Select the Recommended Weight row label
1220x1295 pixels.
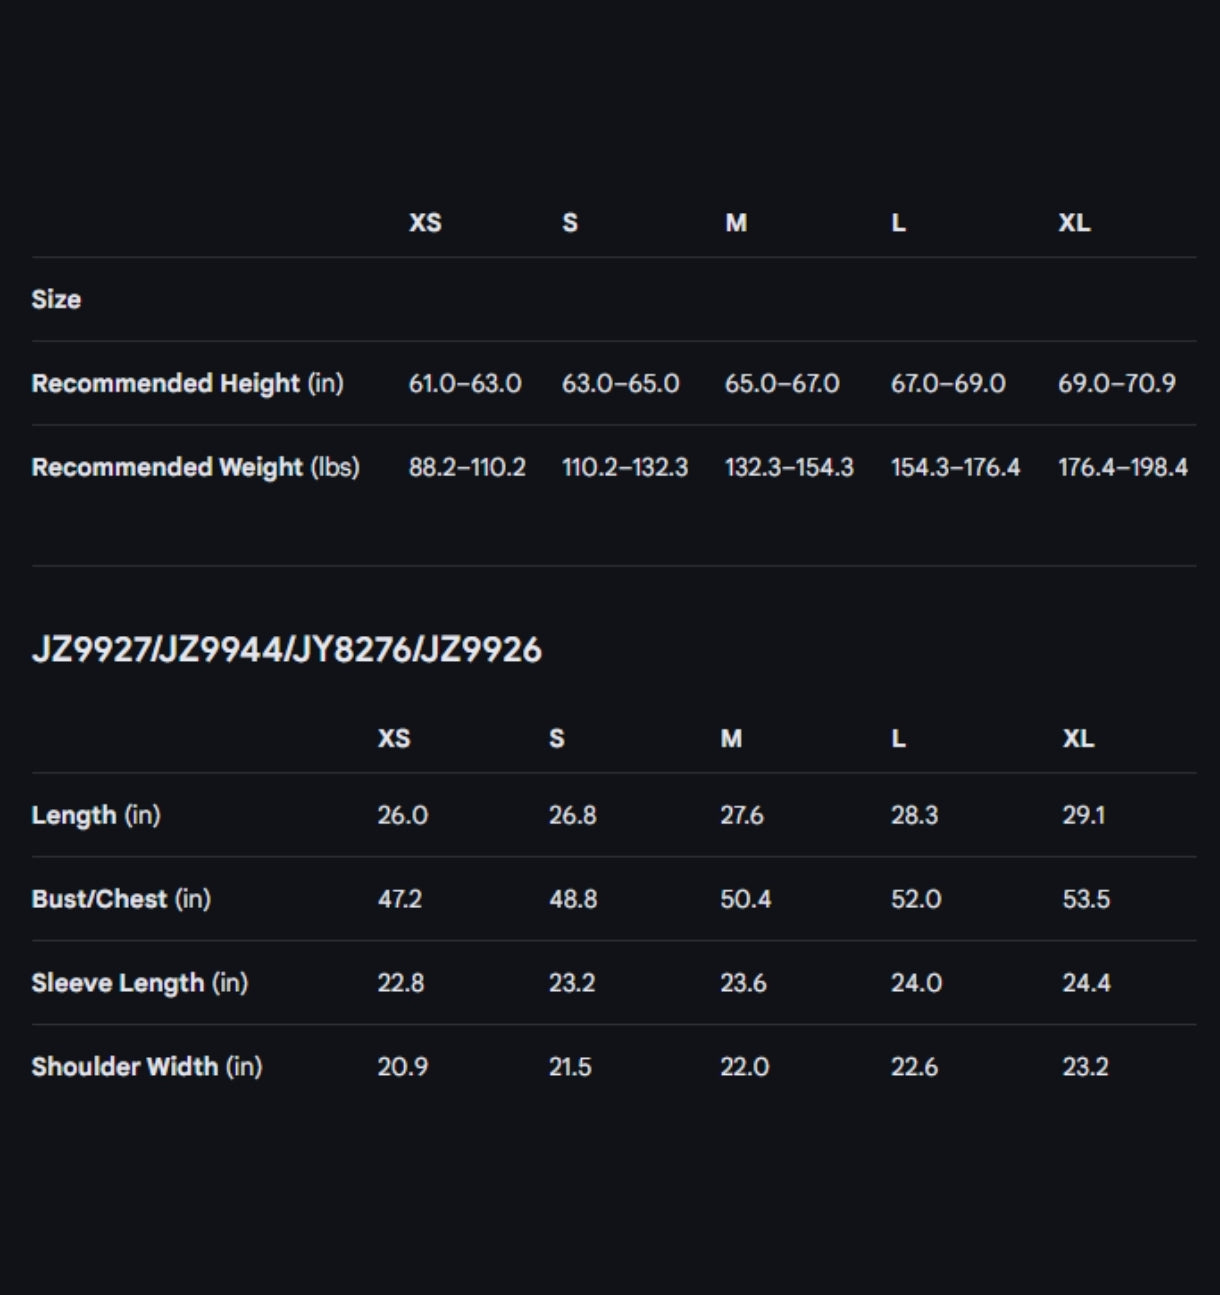[195, 468]
